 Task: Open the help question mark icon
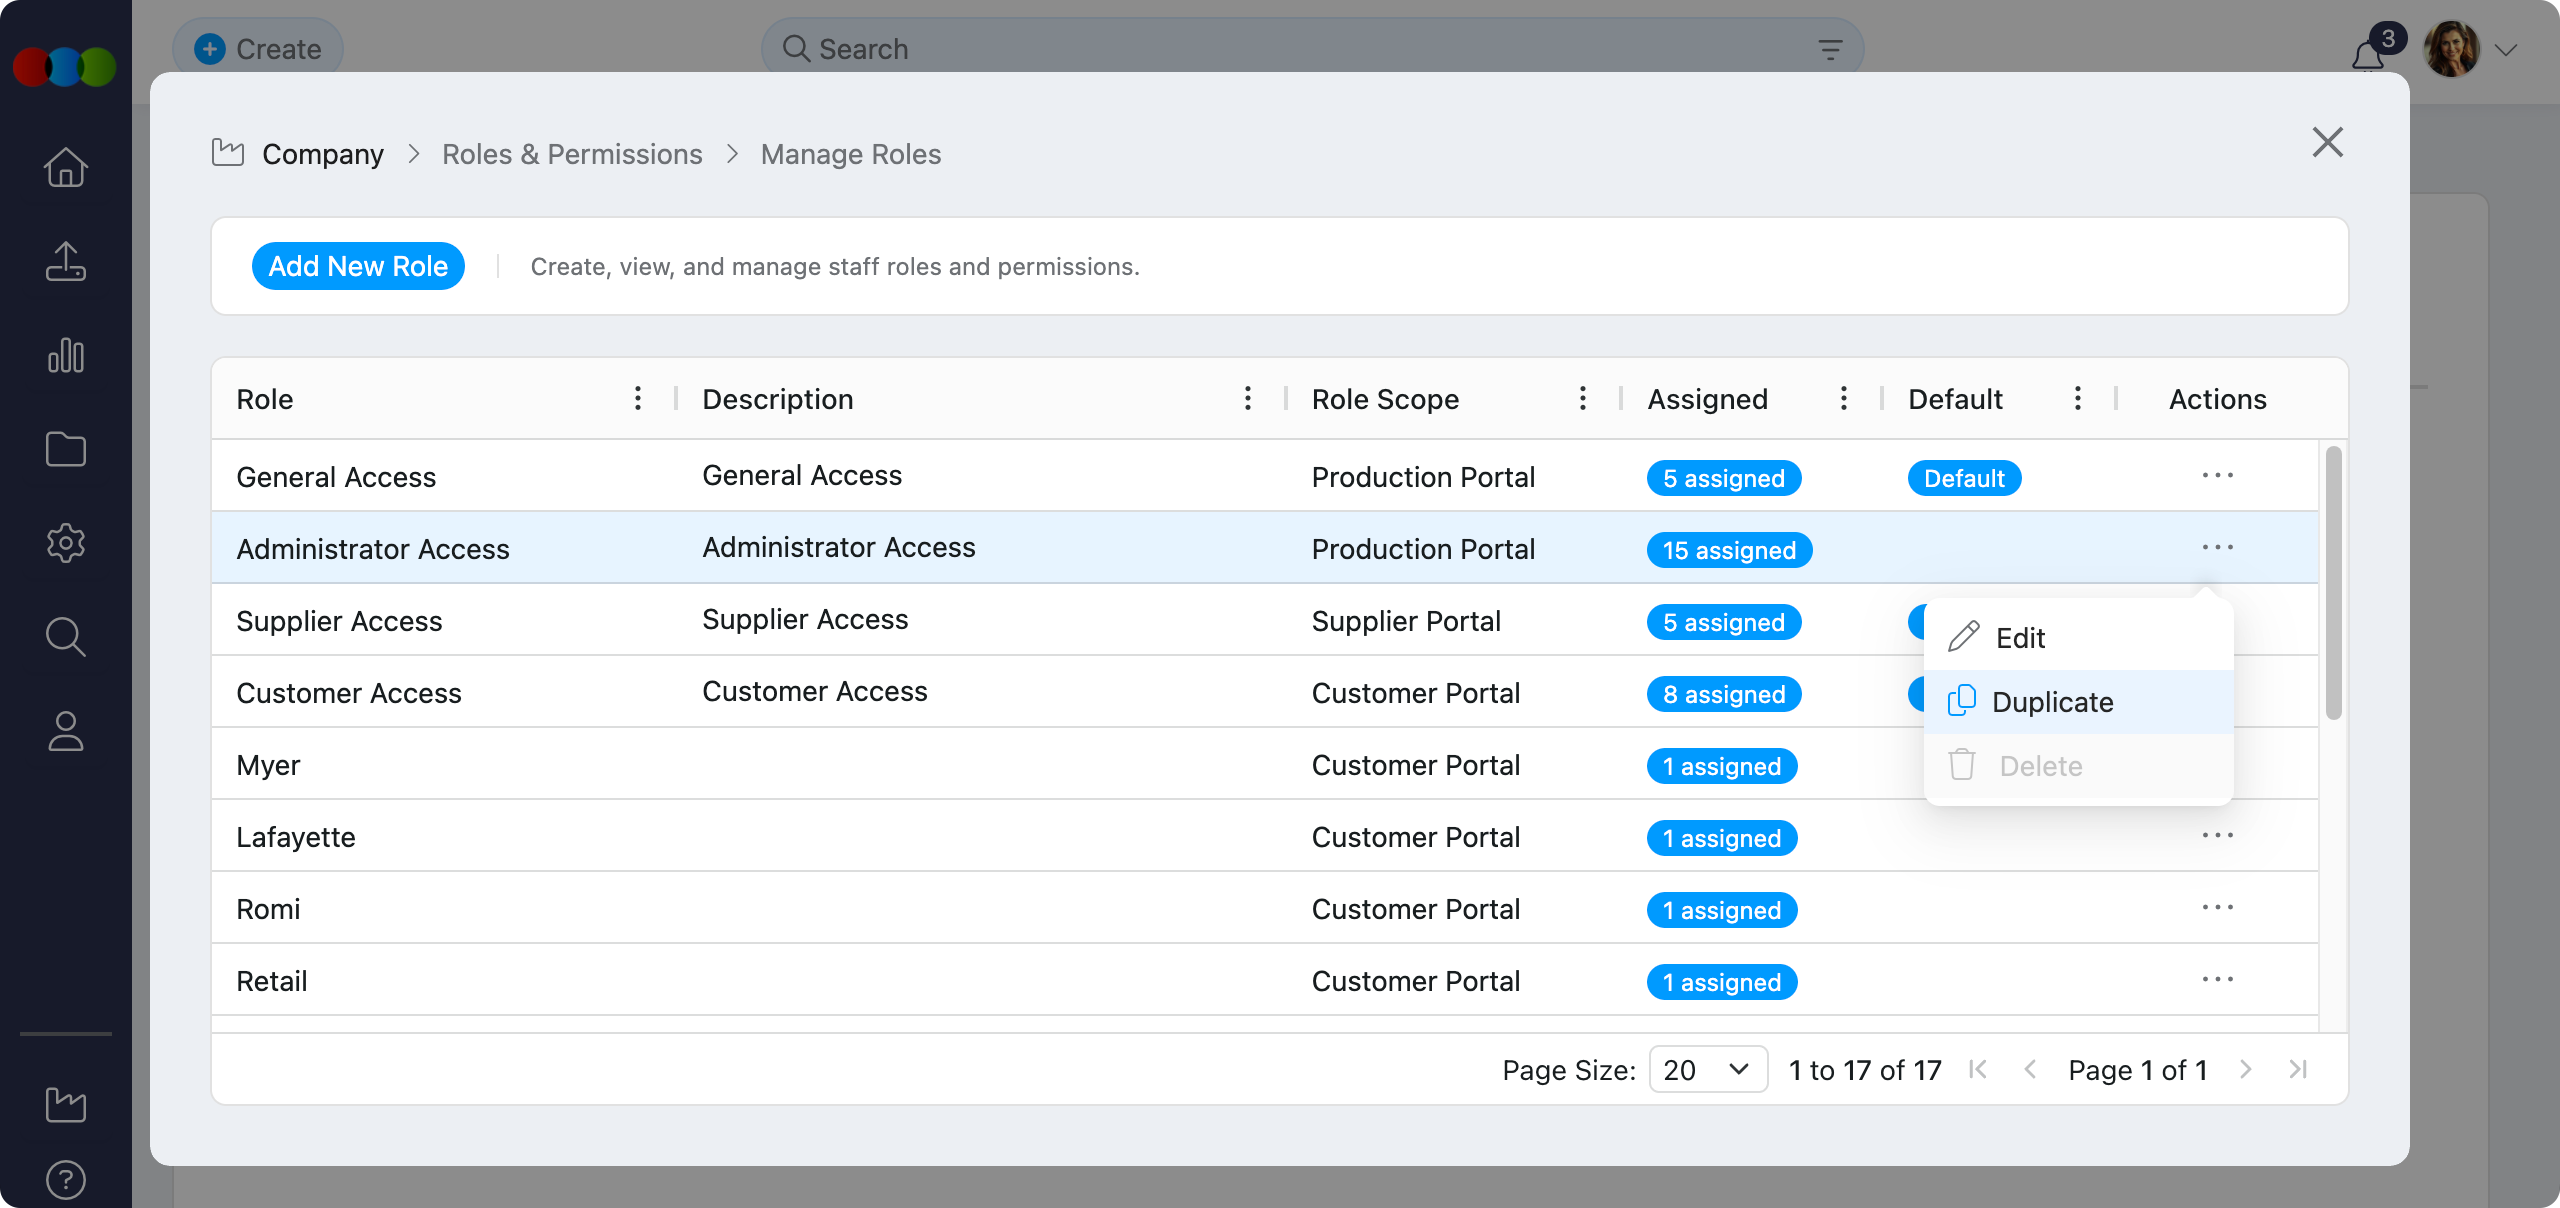[66, 1180]
